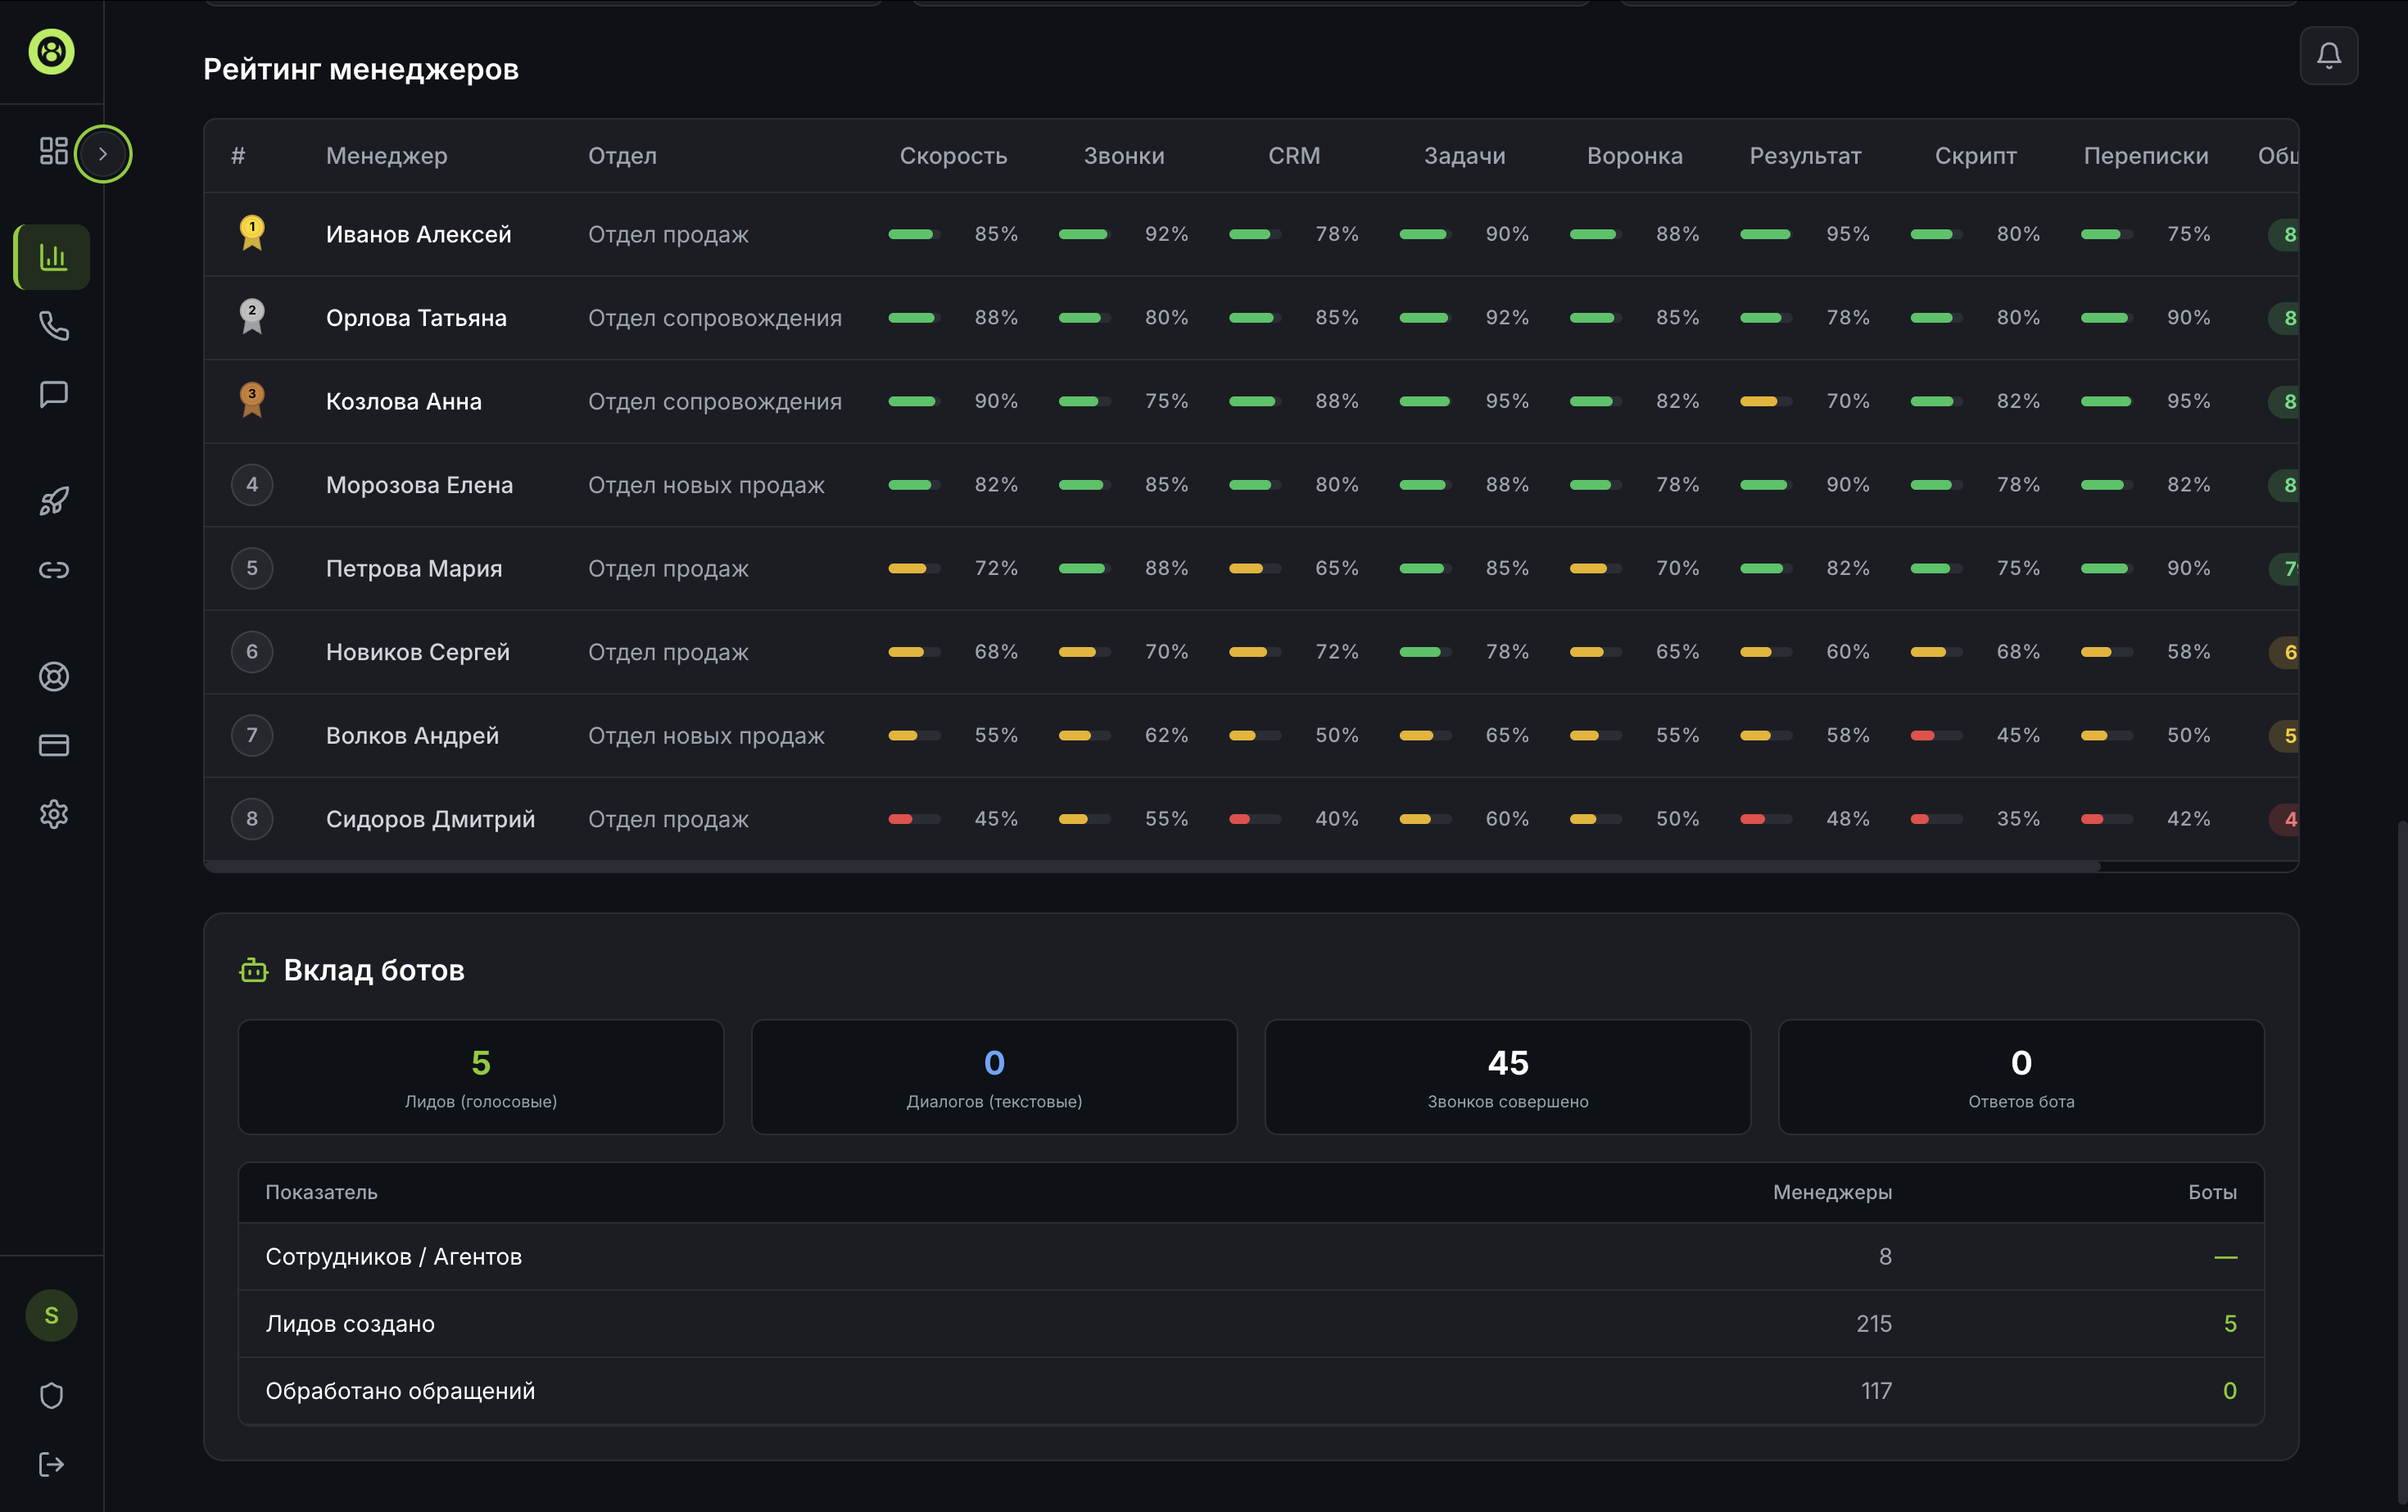Open the support lifebuoy icon
2408x1512 pixels.
tap(53, 677)
